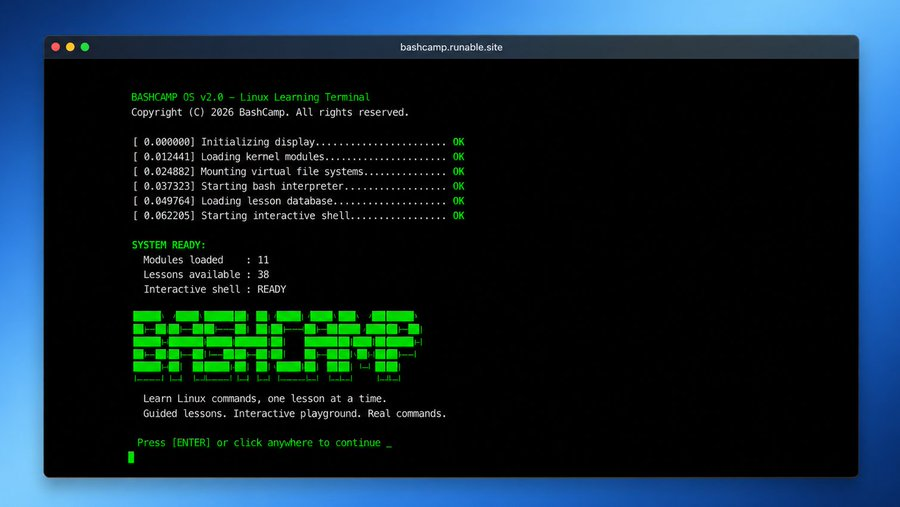Image resolution: width=900 pixels, height=507 pixels.
Task: Click the green maximize window button
Action: coord(85,47)
